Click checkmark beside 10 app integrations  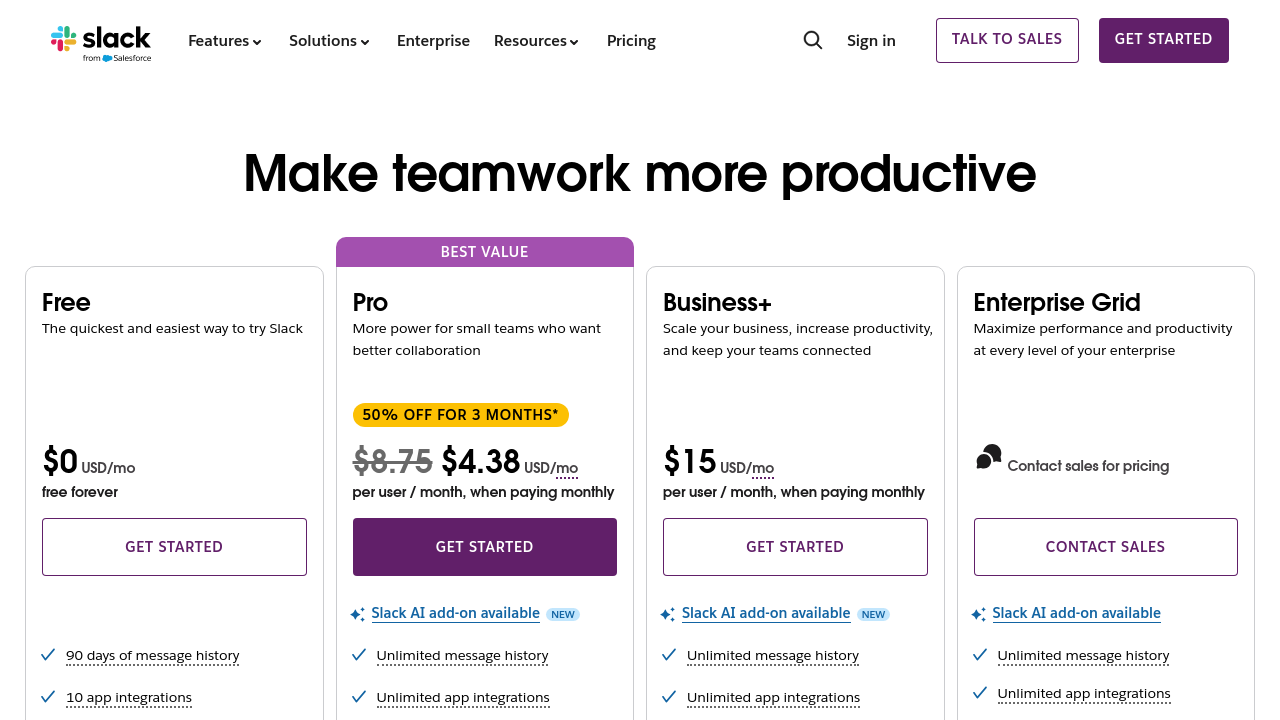pyautogui.click(x=48, y=697)
